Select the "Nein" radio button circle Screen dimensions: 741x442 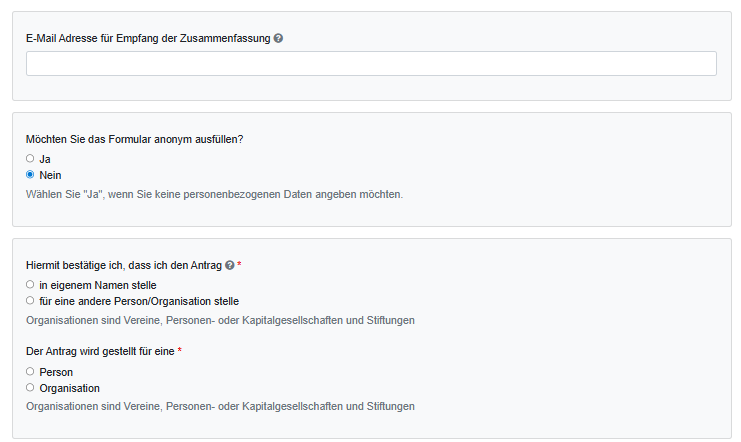point(30,174)
